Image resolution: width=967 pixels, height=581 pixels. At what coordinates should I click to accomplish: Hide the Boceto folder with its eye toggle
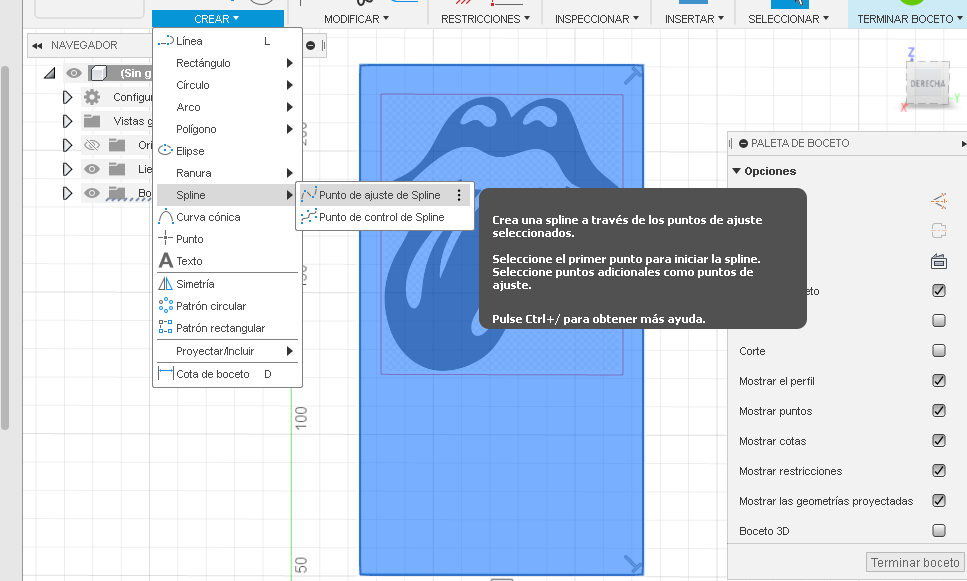(92, 193)
